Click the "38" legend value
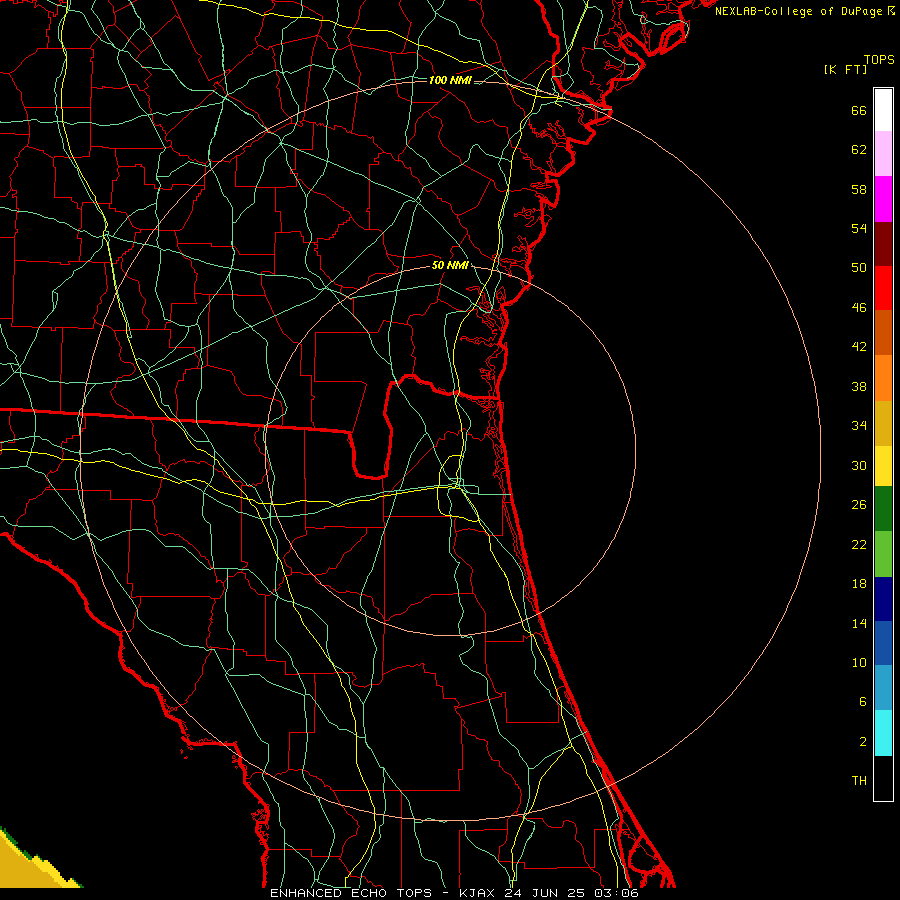 [859, 386]
